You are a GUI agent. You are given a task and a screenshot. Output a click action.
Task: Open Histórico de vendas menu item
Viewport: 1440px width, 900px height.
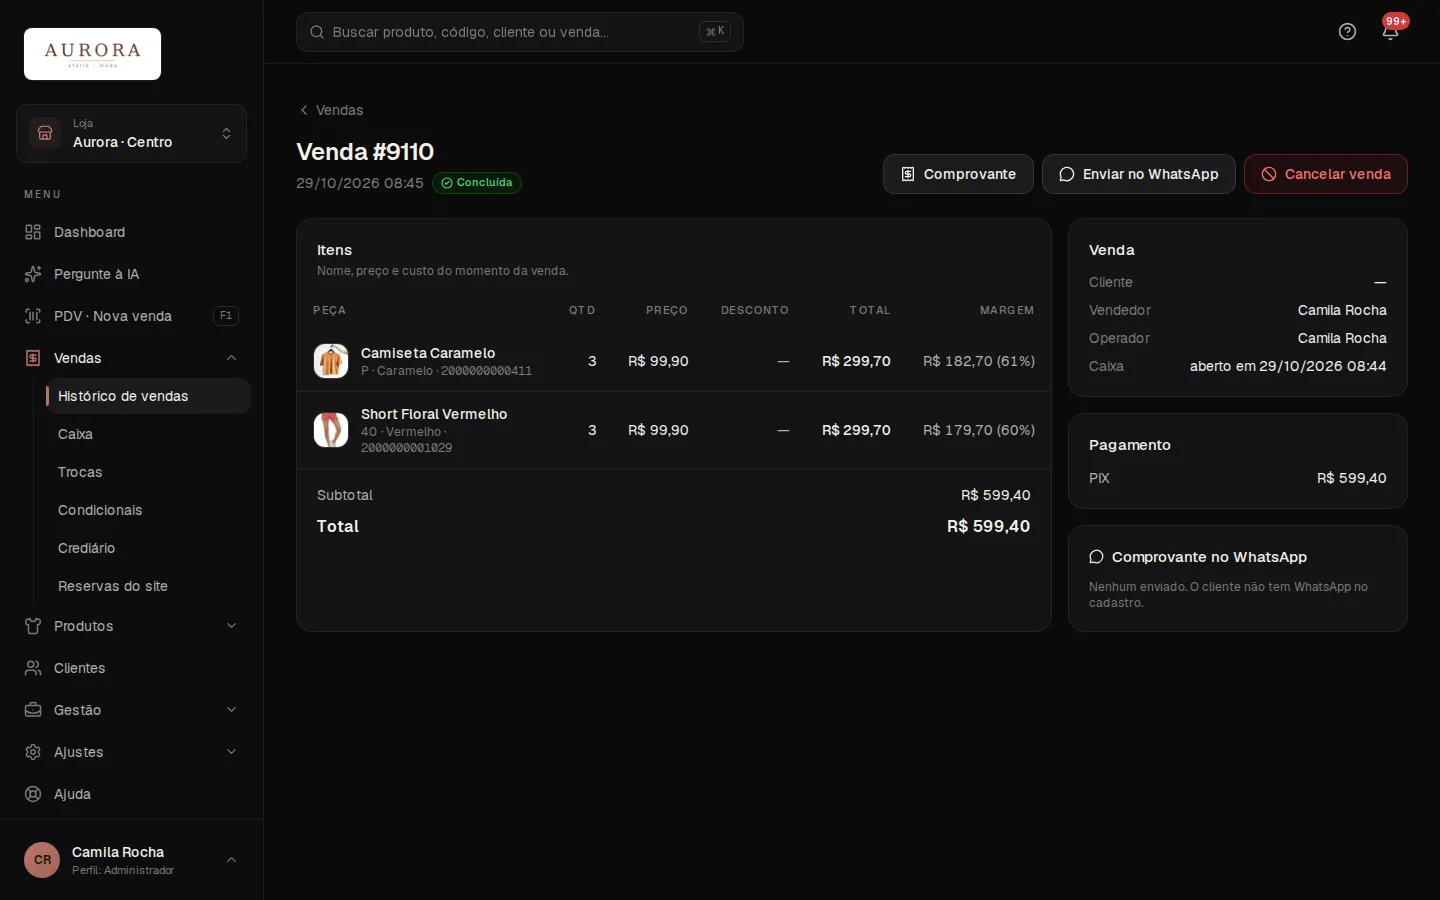pyautogui.click(x=148, y=396)
